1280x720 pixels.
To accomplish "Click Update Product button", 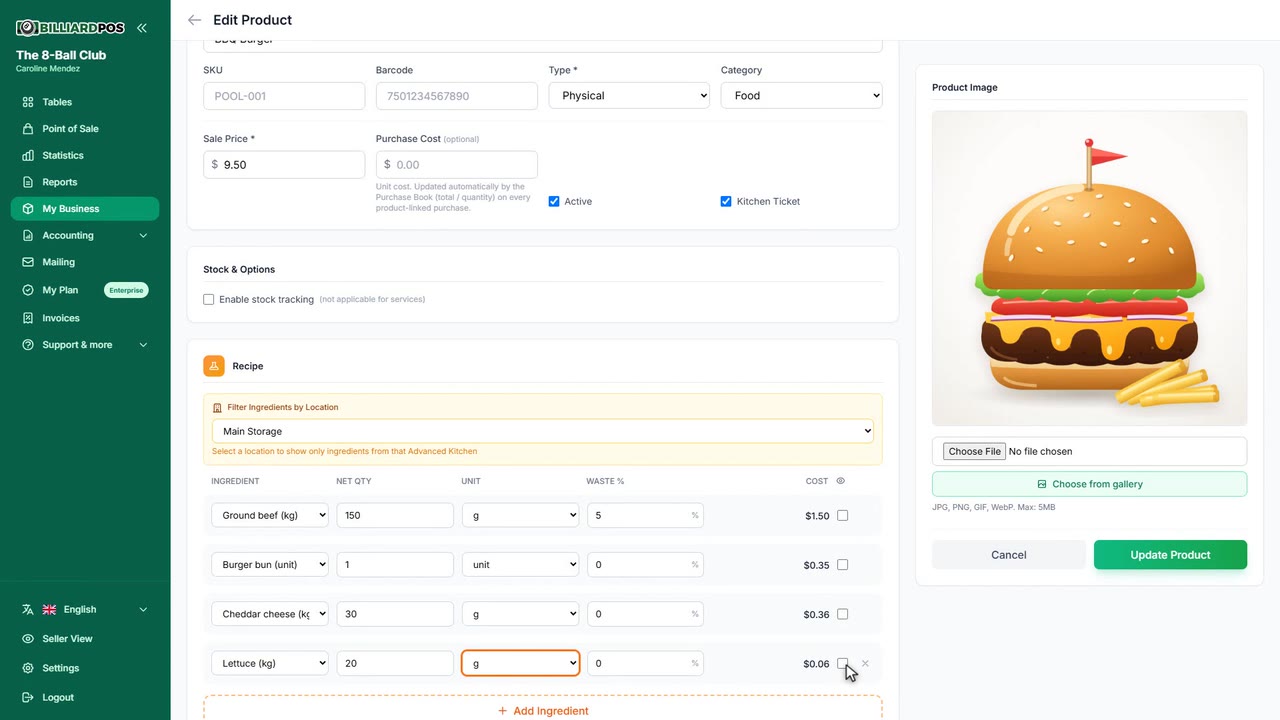I will click(1170, 555).
